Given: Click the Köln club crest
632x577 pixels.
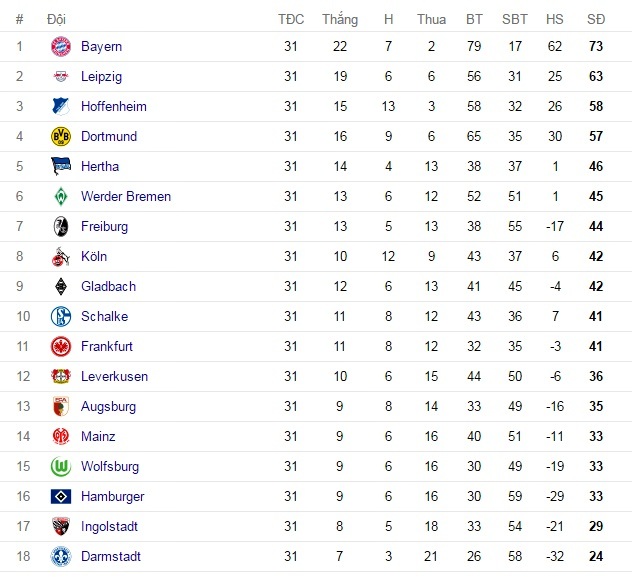Looking at the screenshot, I should tap(61, 256).
